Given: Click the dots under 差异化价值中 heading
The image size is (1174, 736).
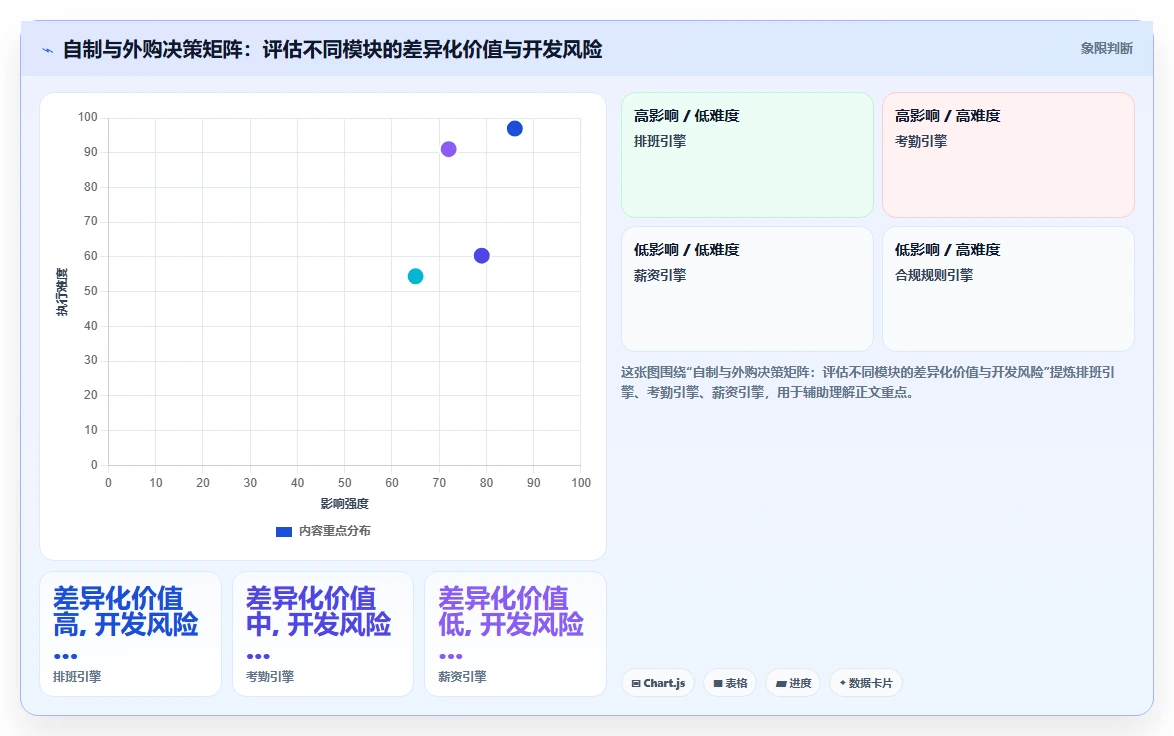Looking at the screenshot, I should click(x=258, y=656).
